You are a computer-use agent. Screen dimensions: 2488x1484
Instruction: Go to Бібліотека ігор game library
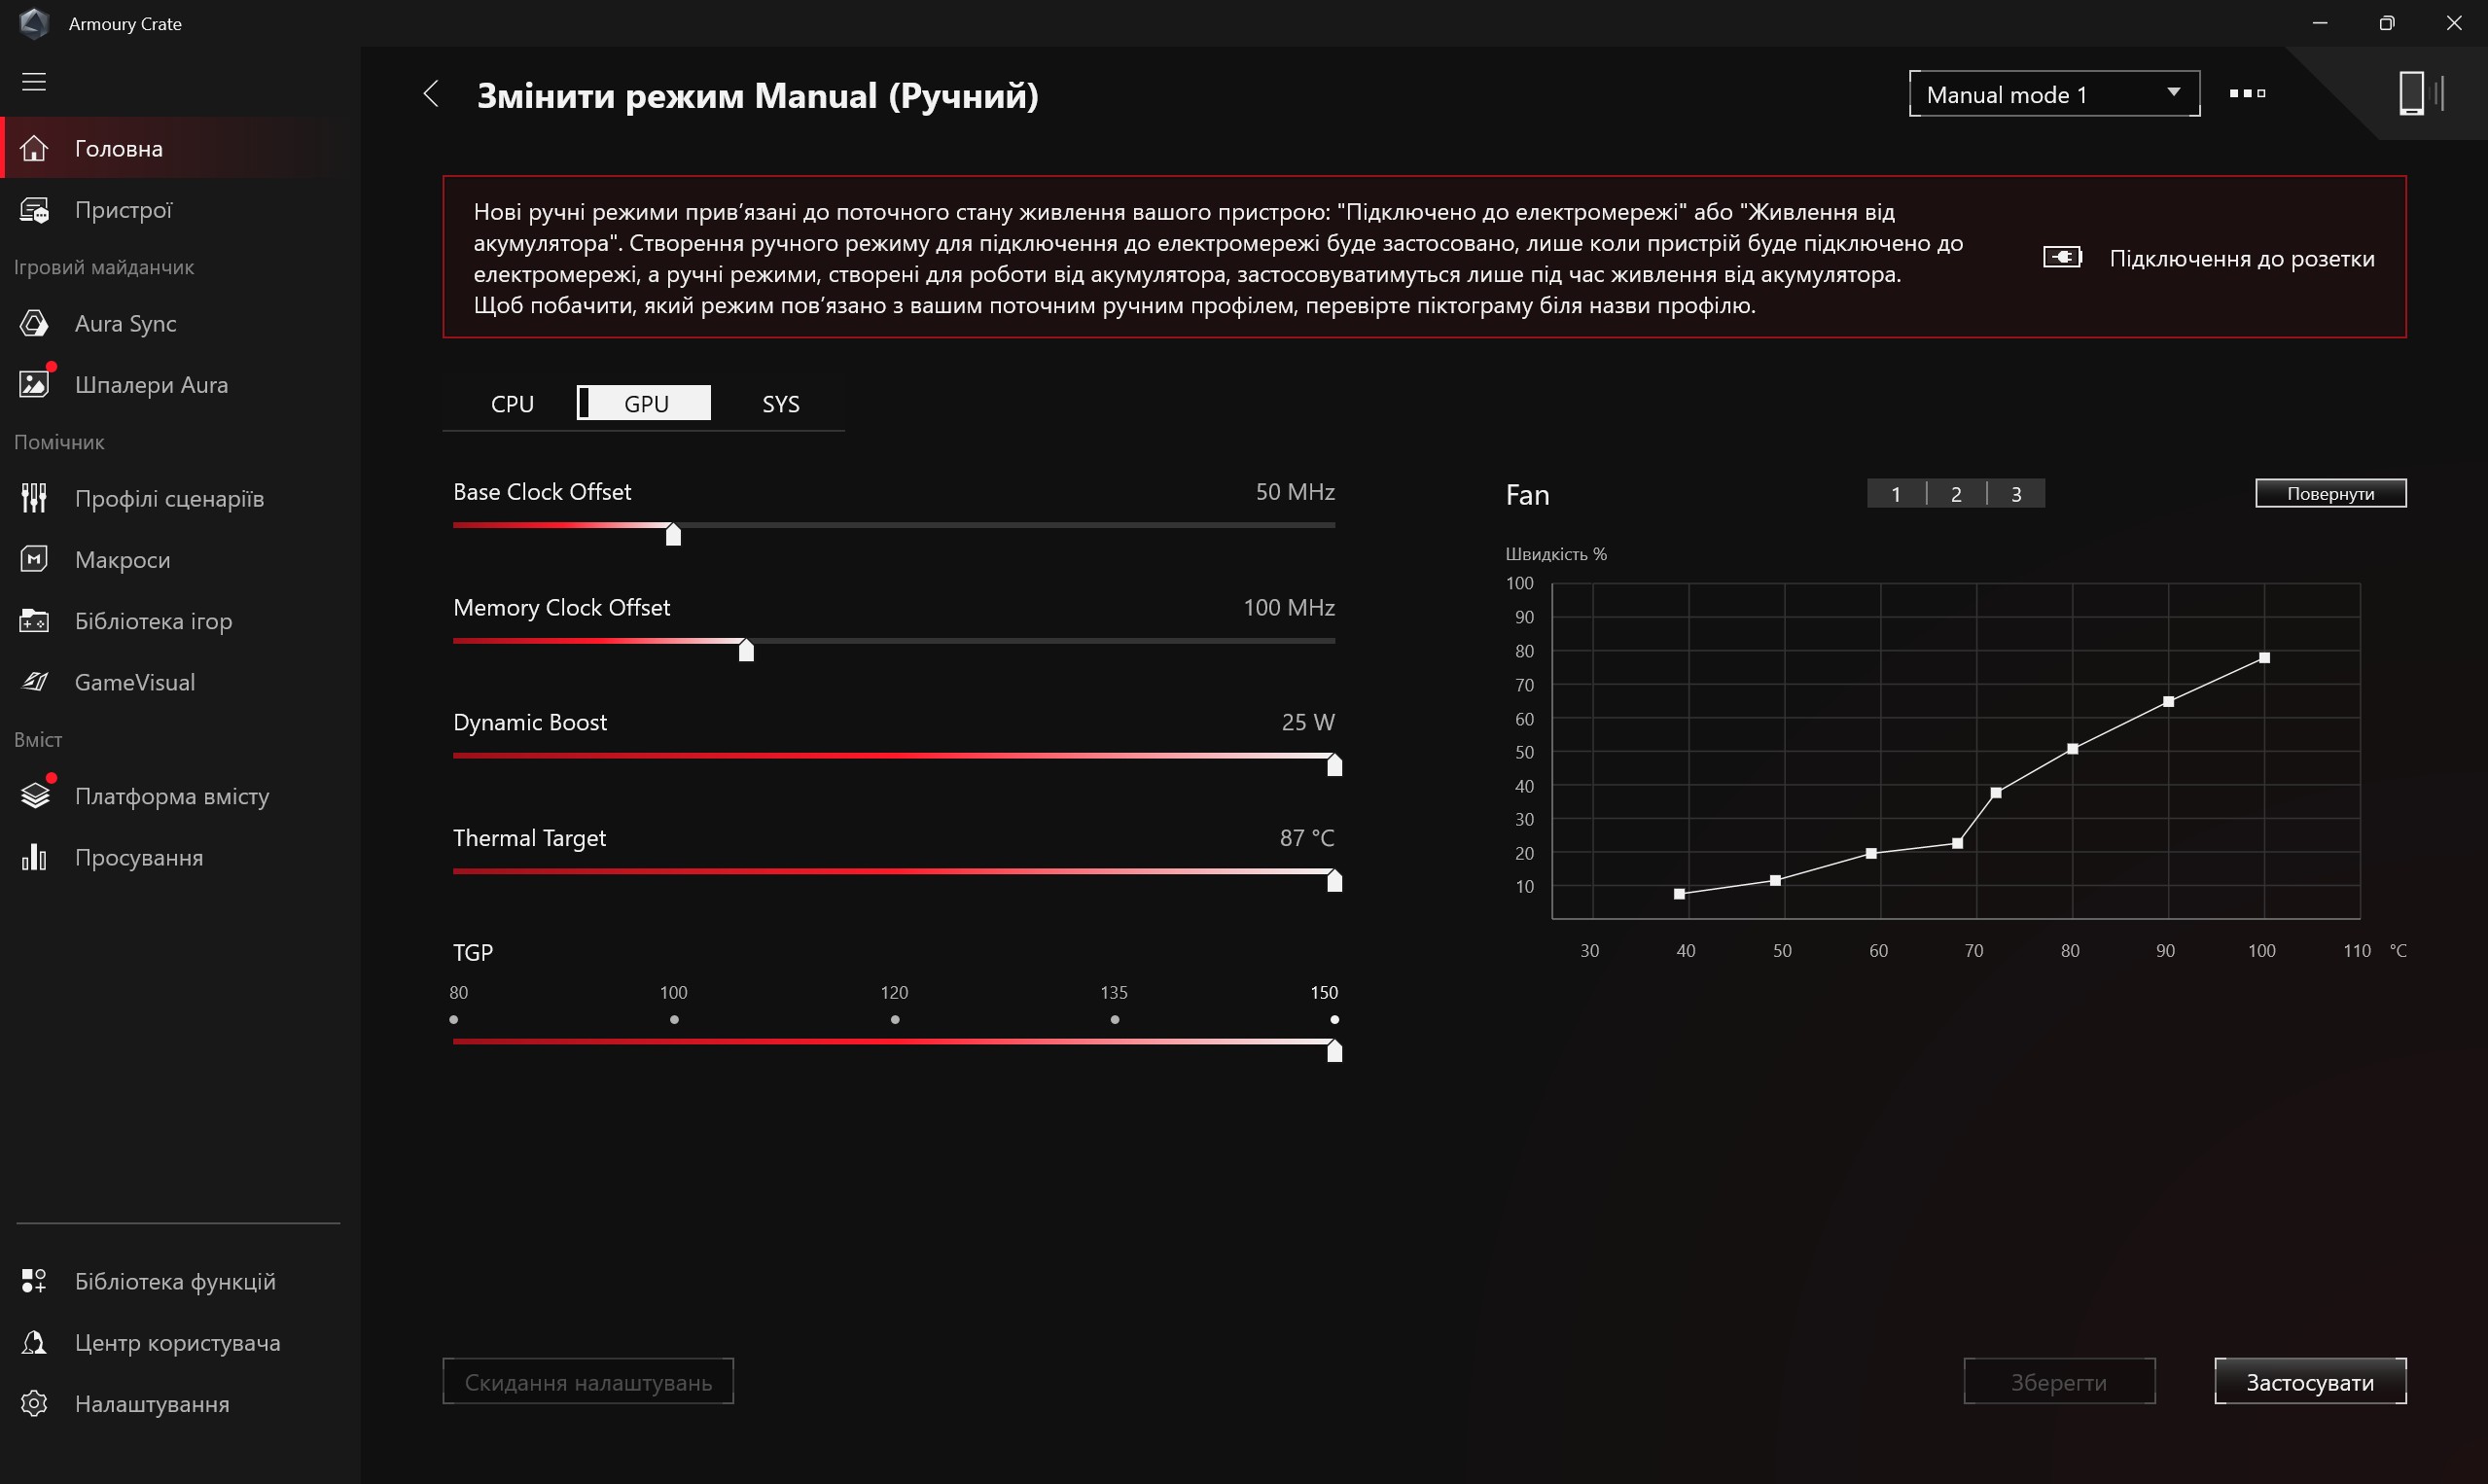point(153,621)
